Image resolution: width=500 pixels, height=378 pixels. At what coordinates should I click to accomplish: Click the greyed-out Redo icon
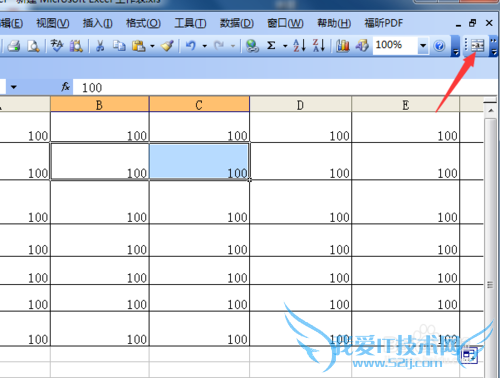(219, 45)
